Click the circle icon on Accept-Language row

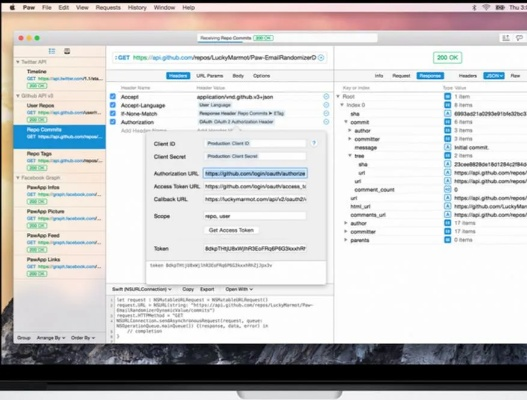click(326, 105)
